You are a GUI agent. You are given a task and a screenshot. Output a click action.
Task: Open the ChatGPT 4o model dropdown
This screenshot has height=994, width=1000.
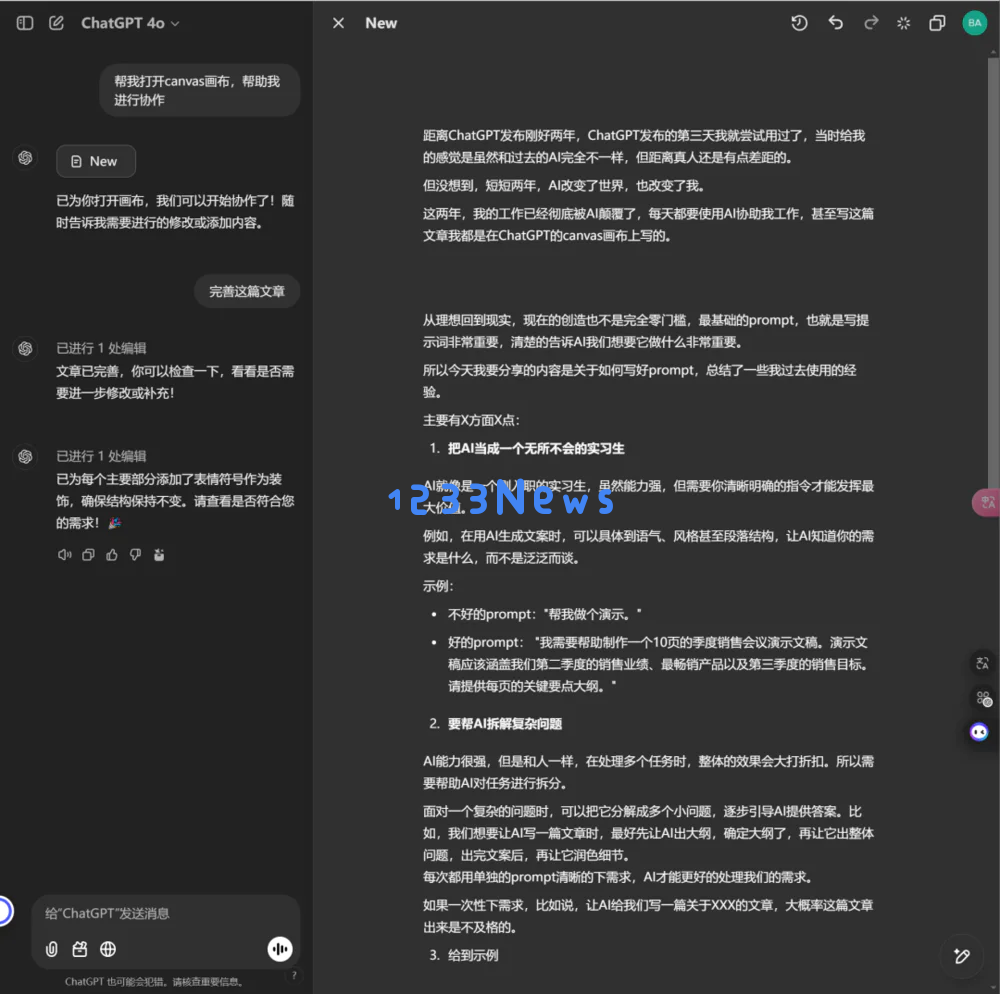[129, 24]
